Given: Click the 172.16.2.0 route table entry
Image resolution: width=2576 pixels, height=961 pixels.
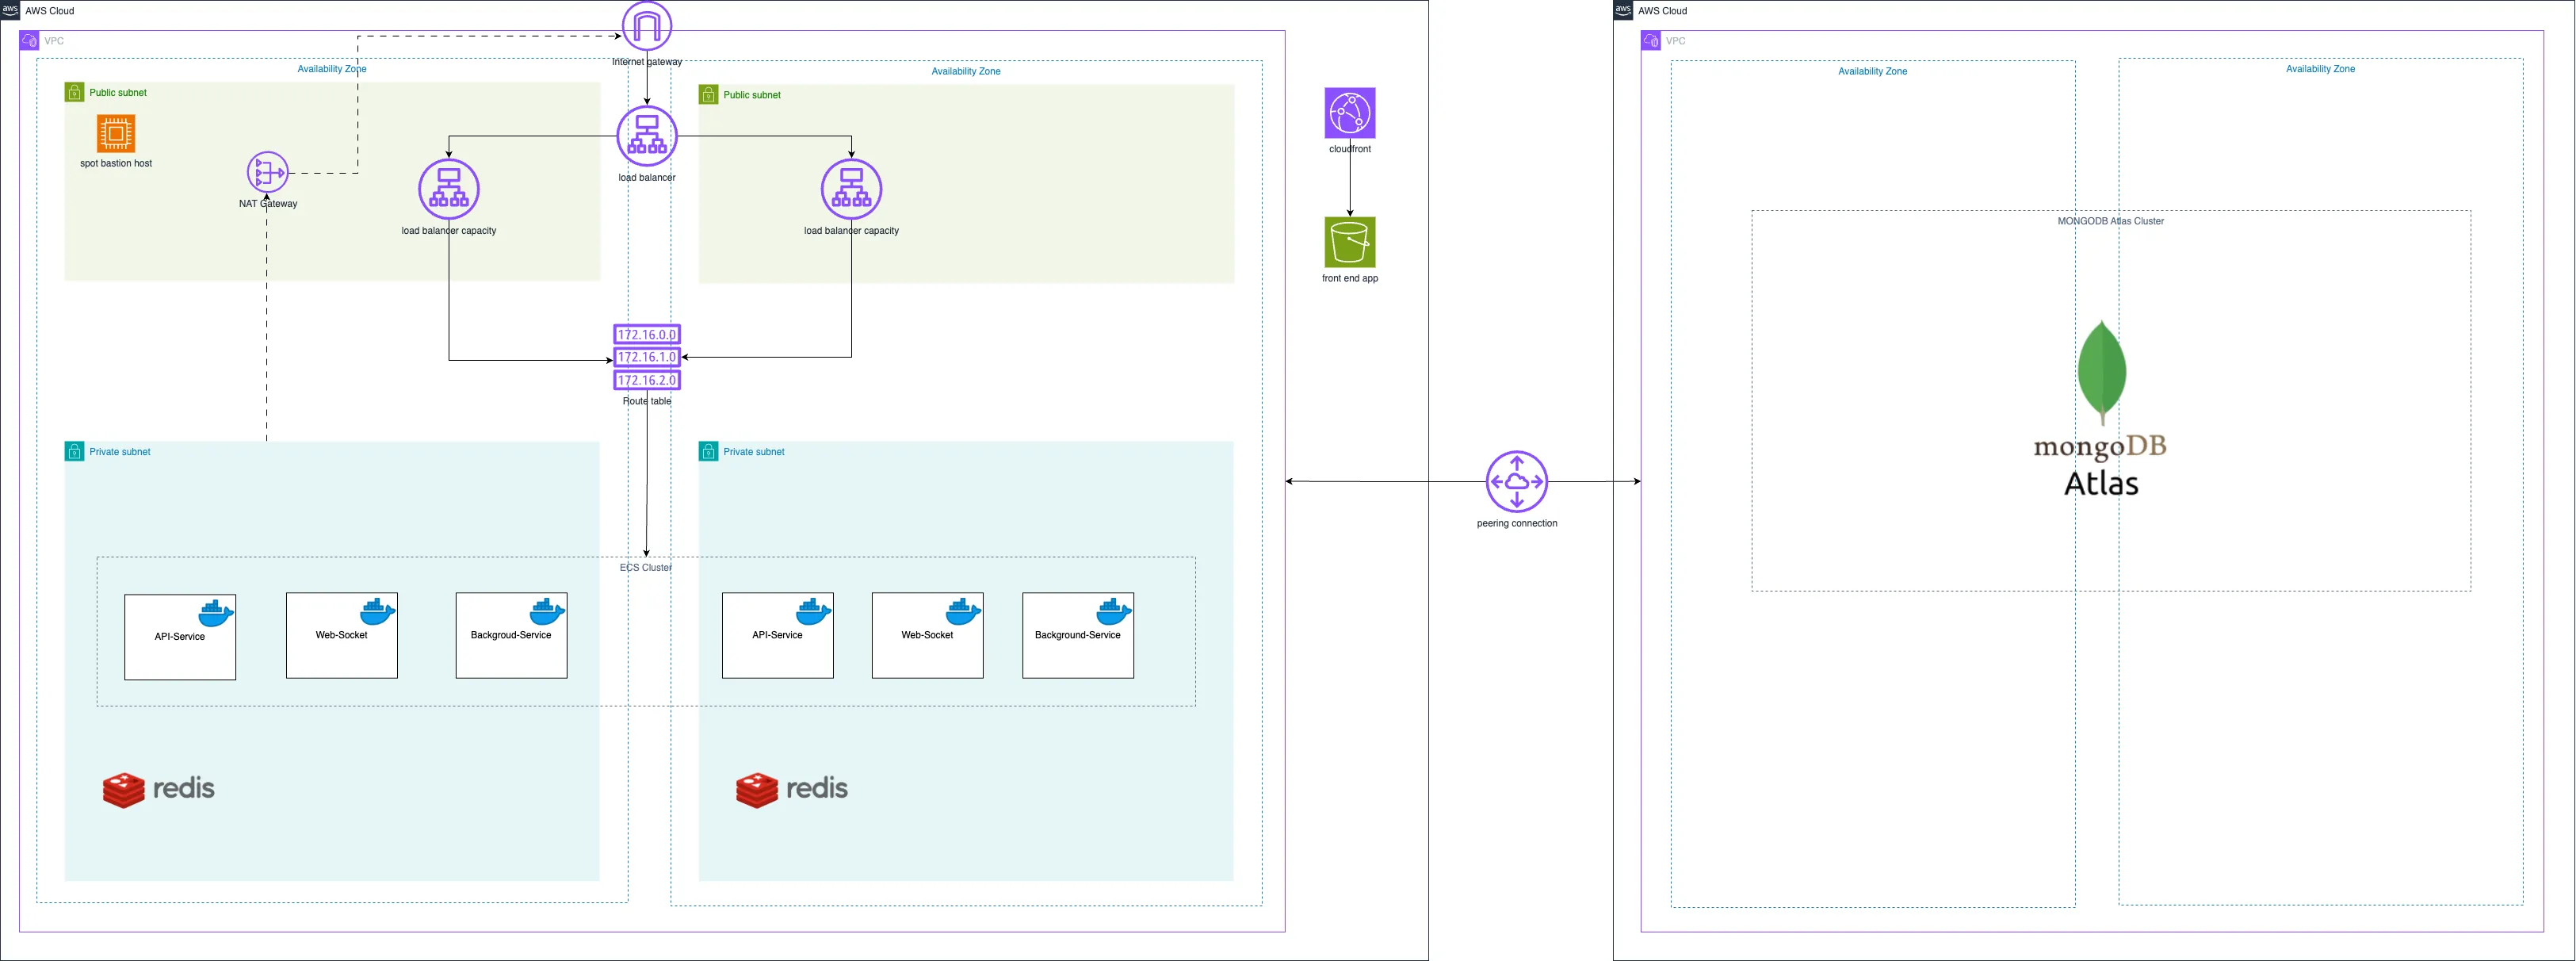Looking at the screenshot, I should (646, 380).
